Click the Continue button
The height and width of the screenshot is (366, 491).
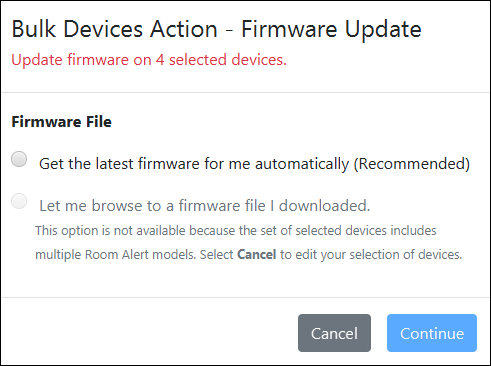click(x=432, y=333)
